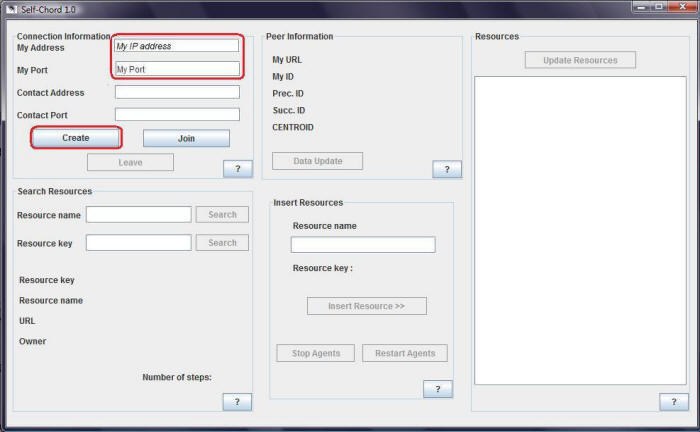Click the Search button beside Resource key
Viewport: 700px width, 432px height.
(222, 242)
